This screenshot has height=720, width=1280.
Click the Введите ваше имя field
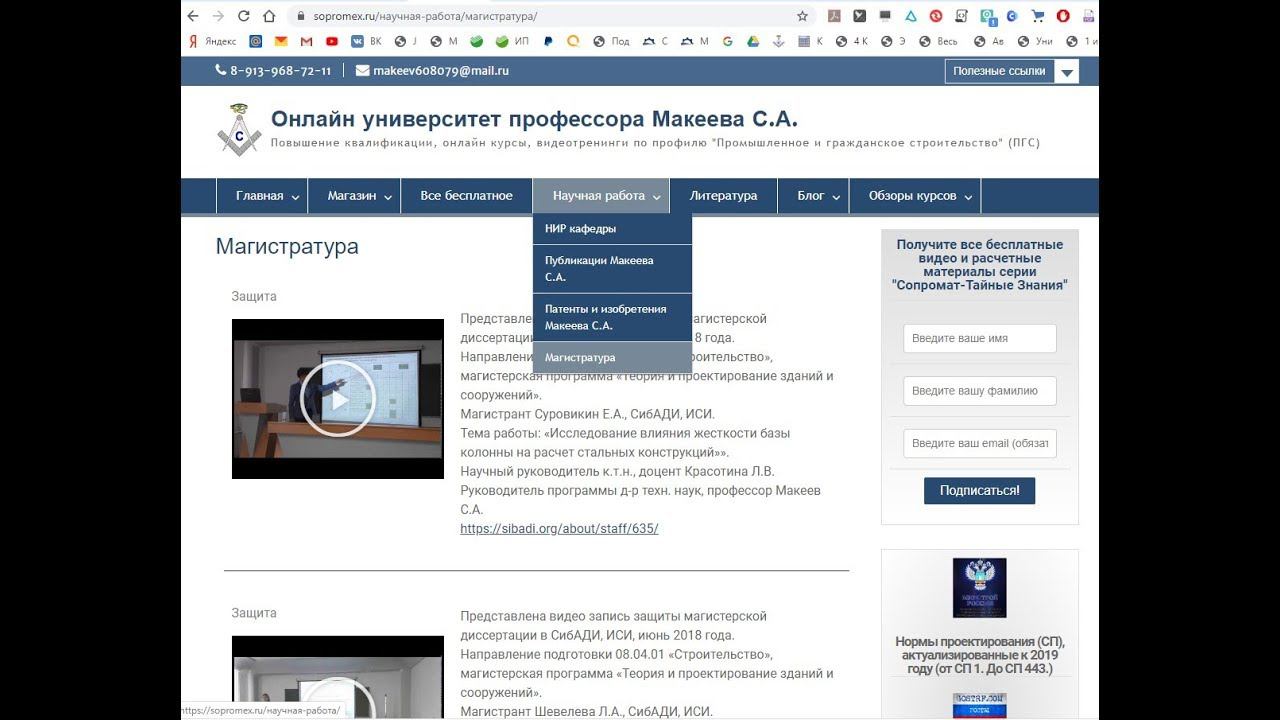[x=980, y=338]
